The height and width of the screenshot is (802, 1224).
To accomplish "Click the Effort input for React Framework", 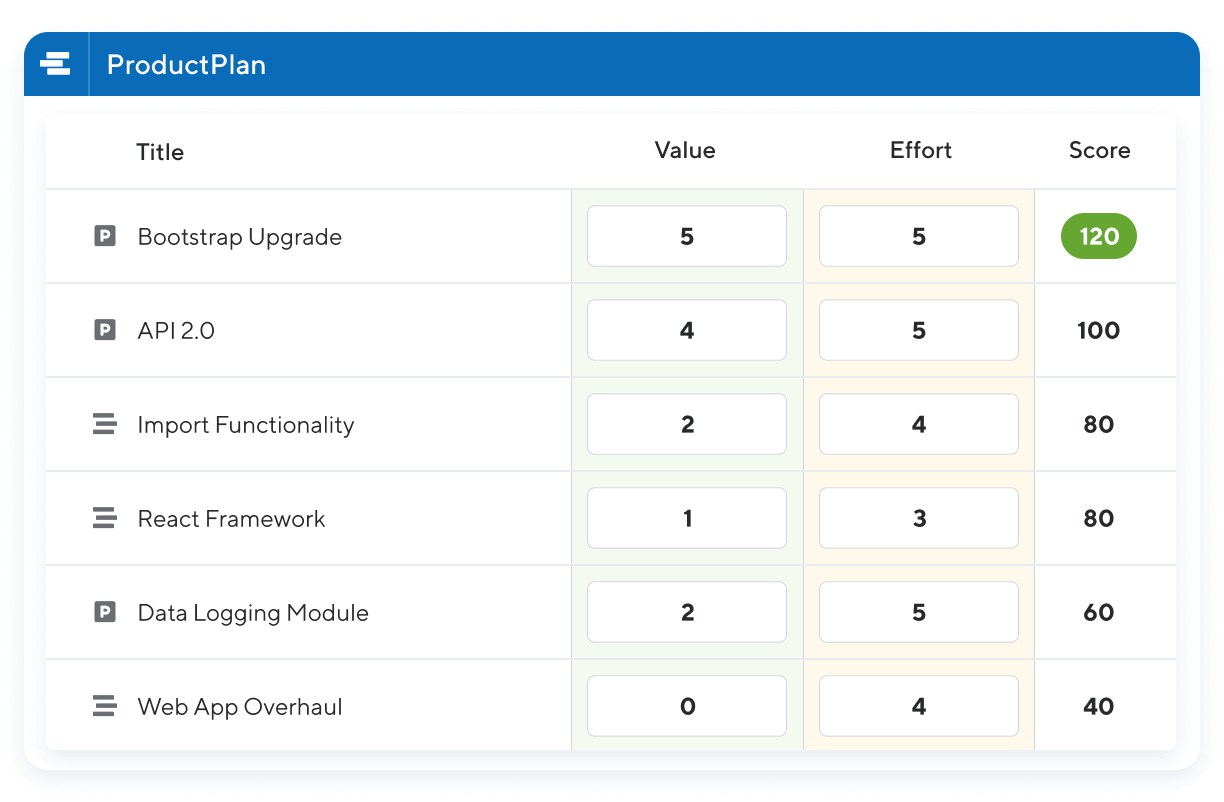I will [x=918, y=518].
